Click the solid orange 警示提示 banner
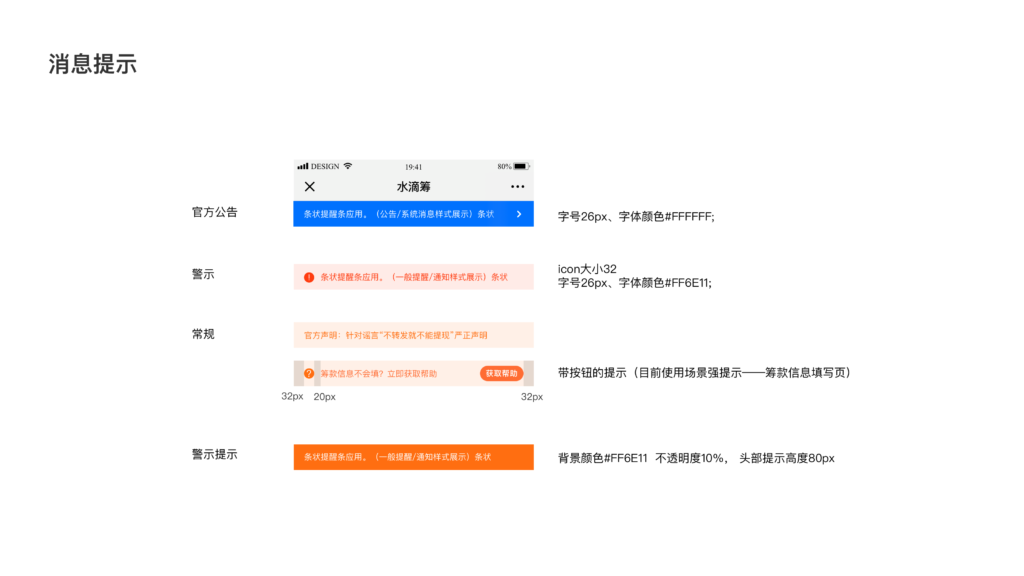1024x576 pixels. (413, 457)
